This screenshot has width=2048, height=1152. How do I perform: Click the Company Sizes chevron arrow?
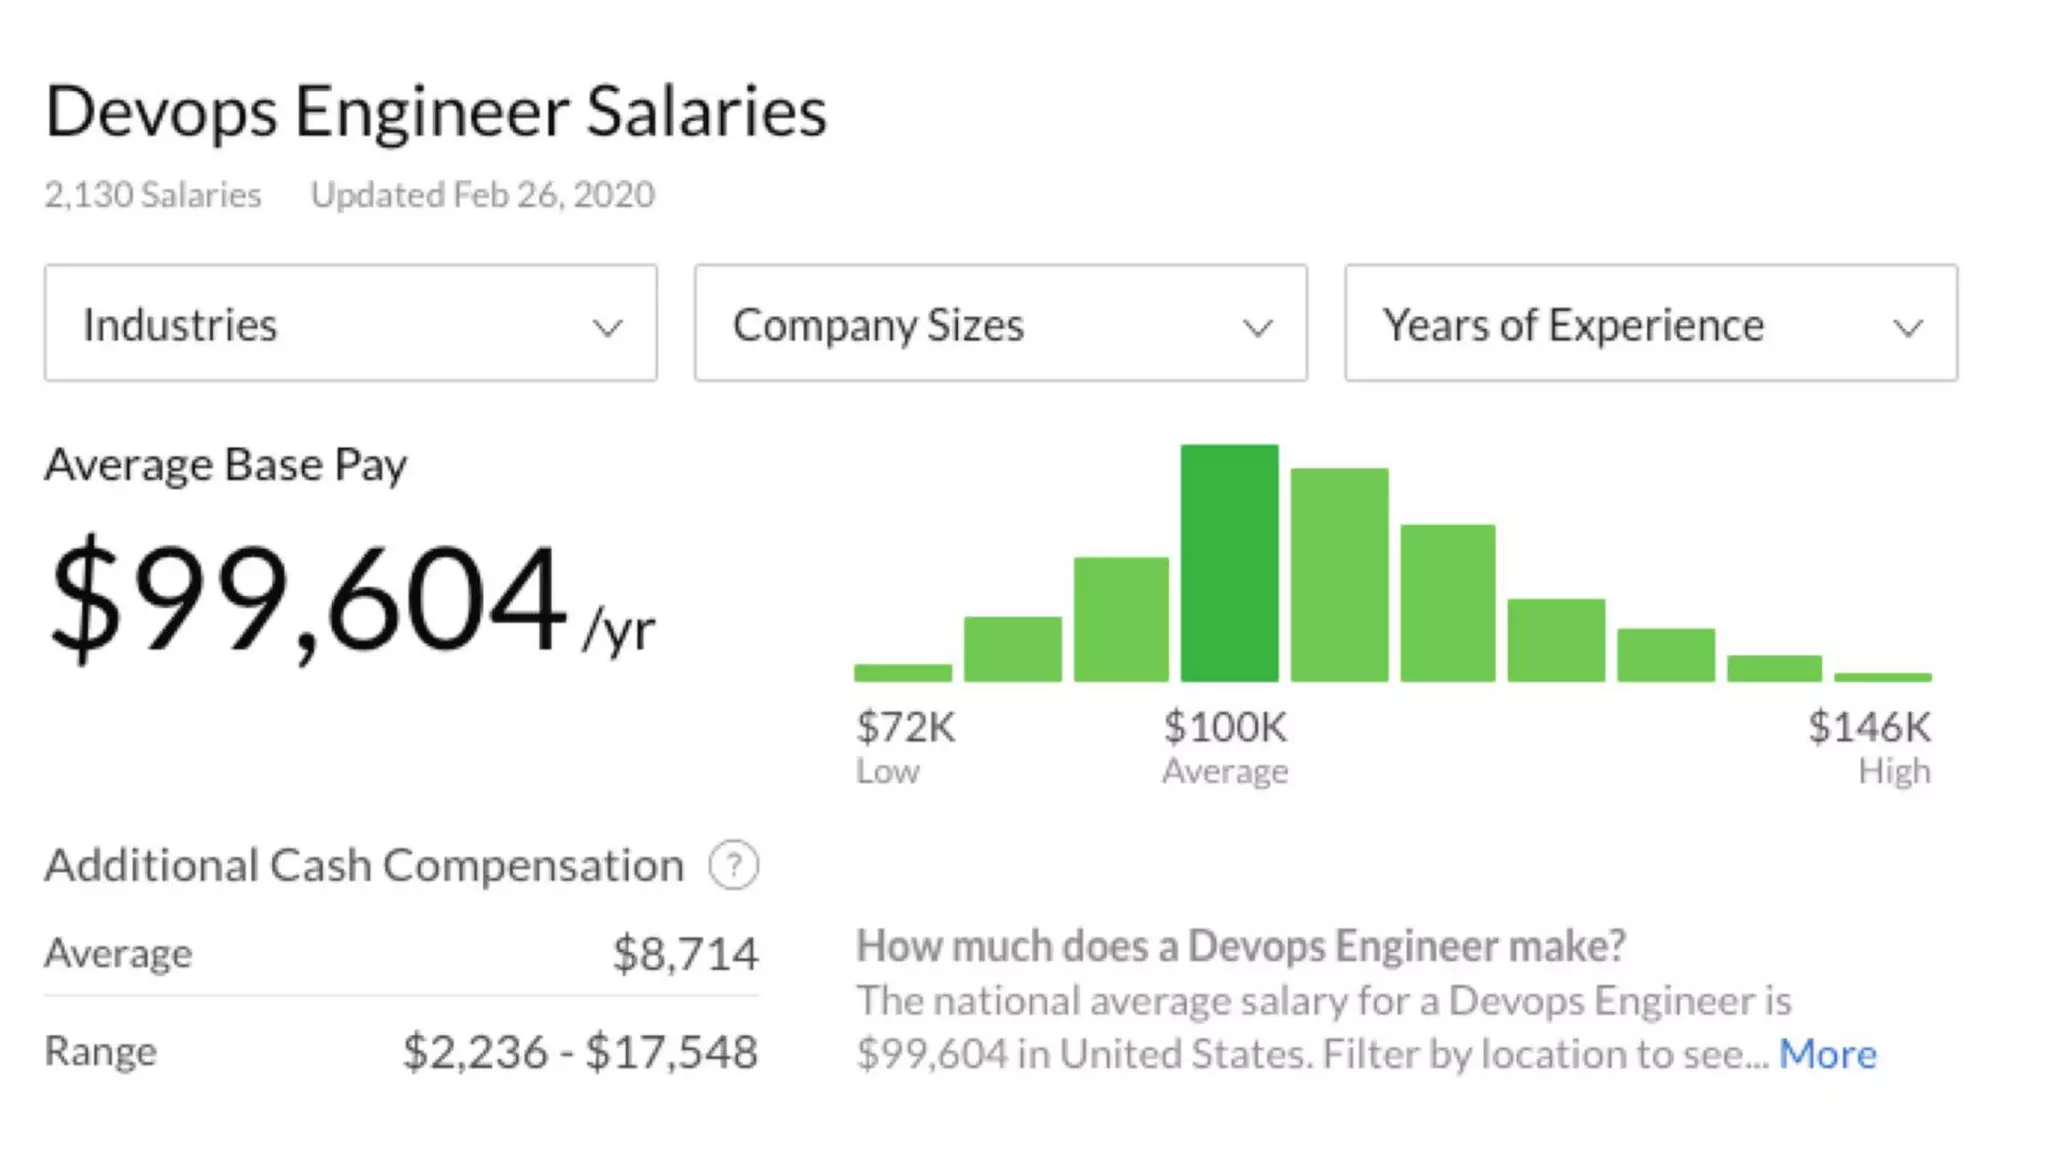coord(1257,327)
